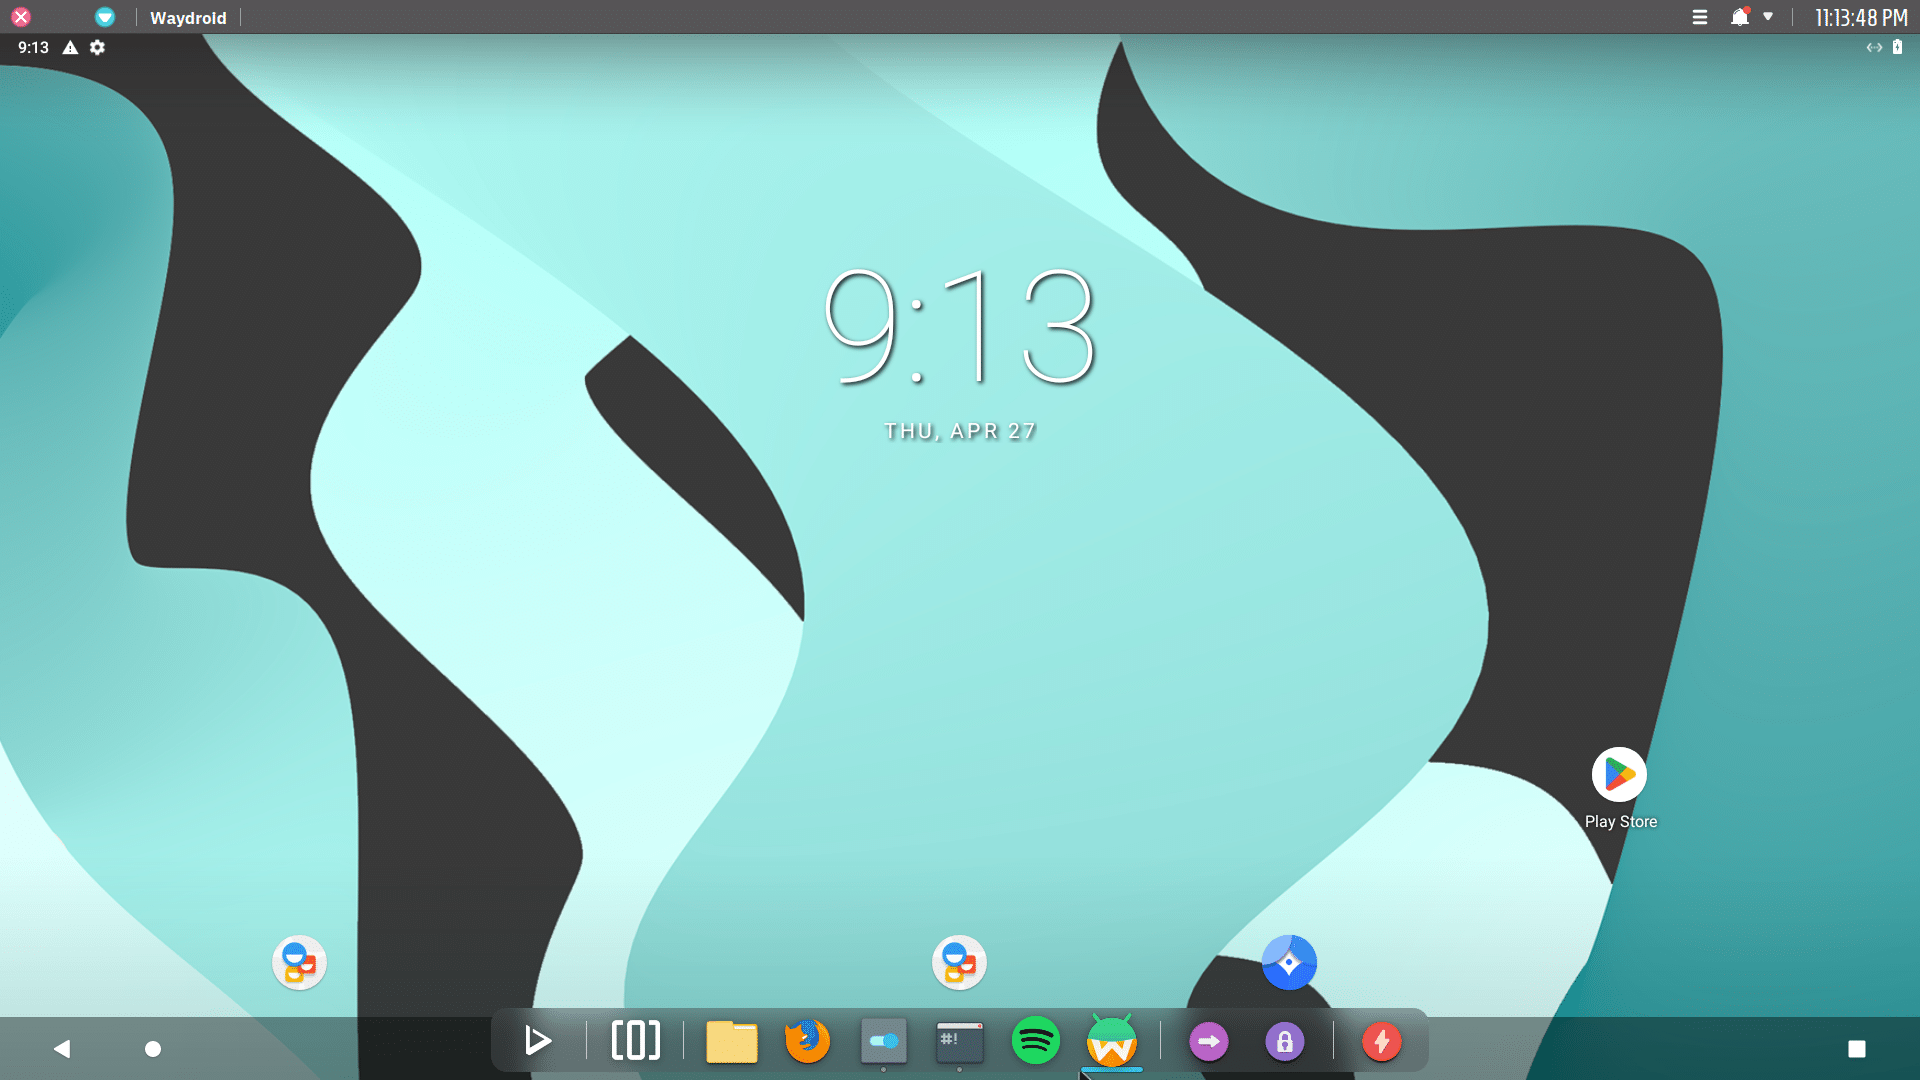The image size is (1920, 1080).
Task: Open Waydroid app
Action: point(1112,1040)
